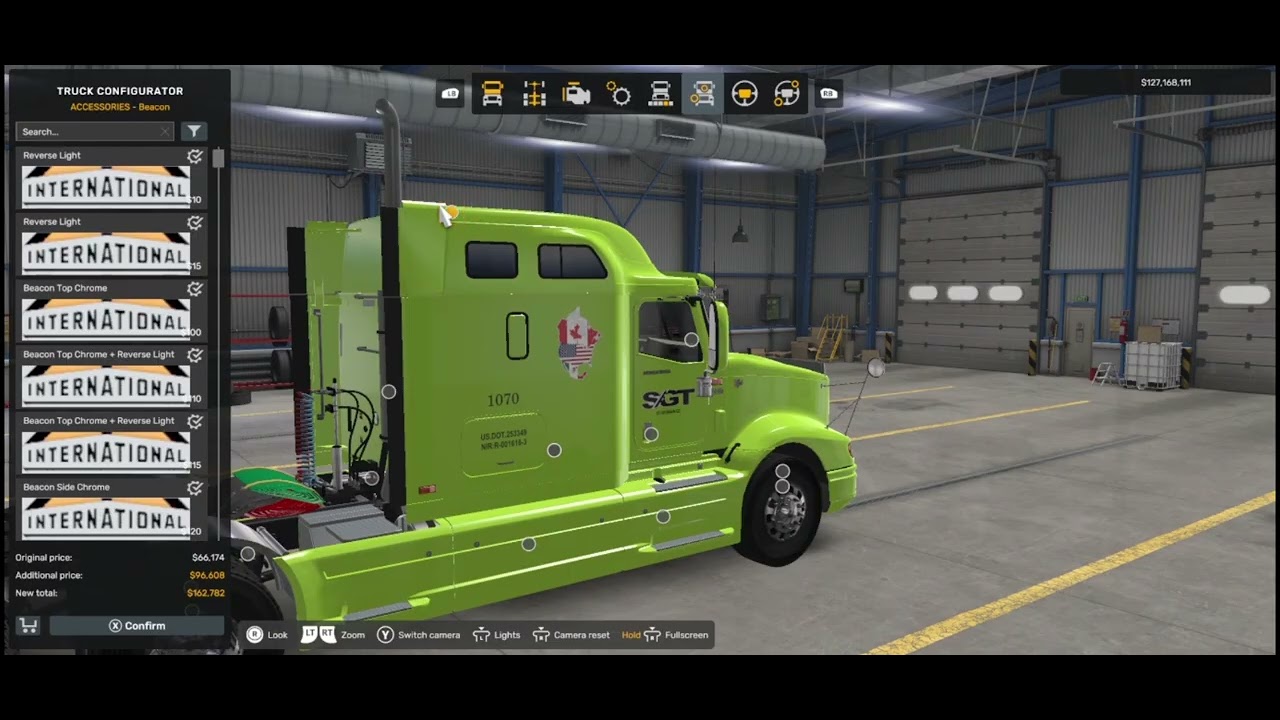
Task: Click the Camera reset control icon
Action: [541, 635]
